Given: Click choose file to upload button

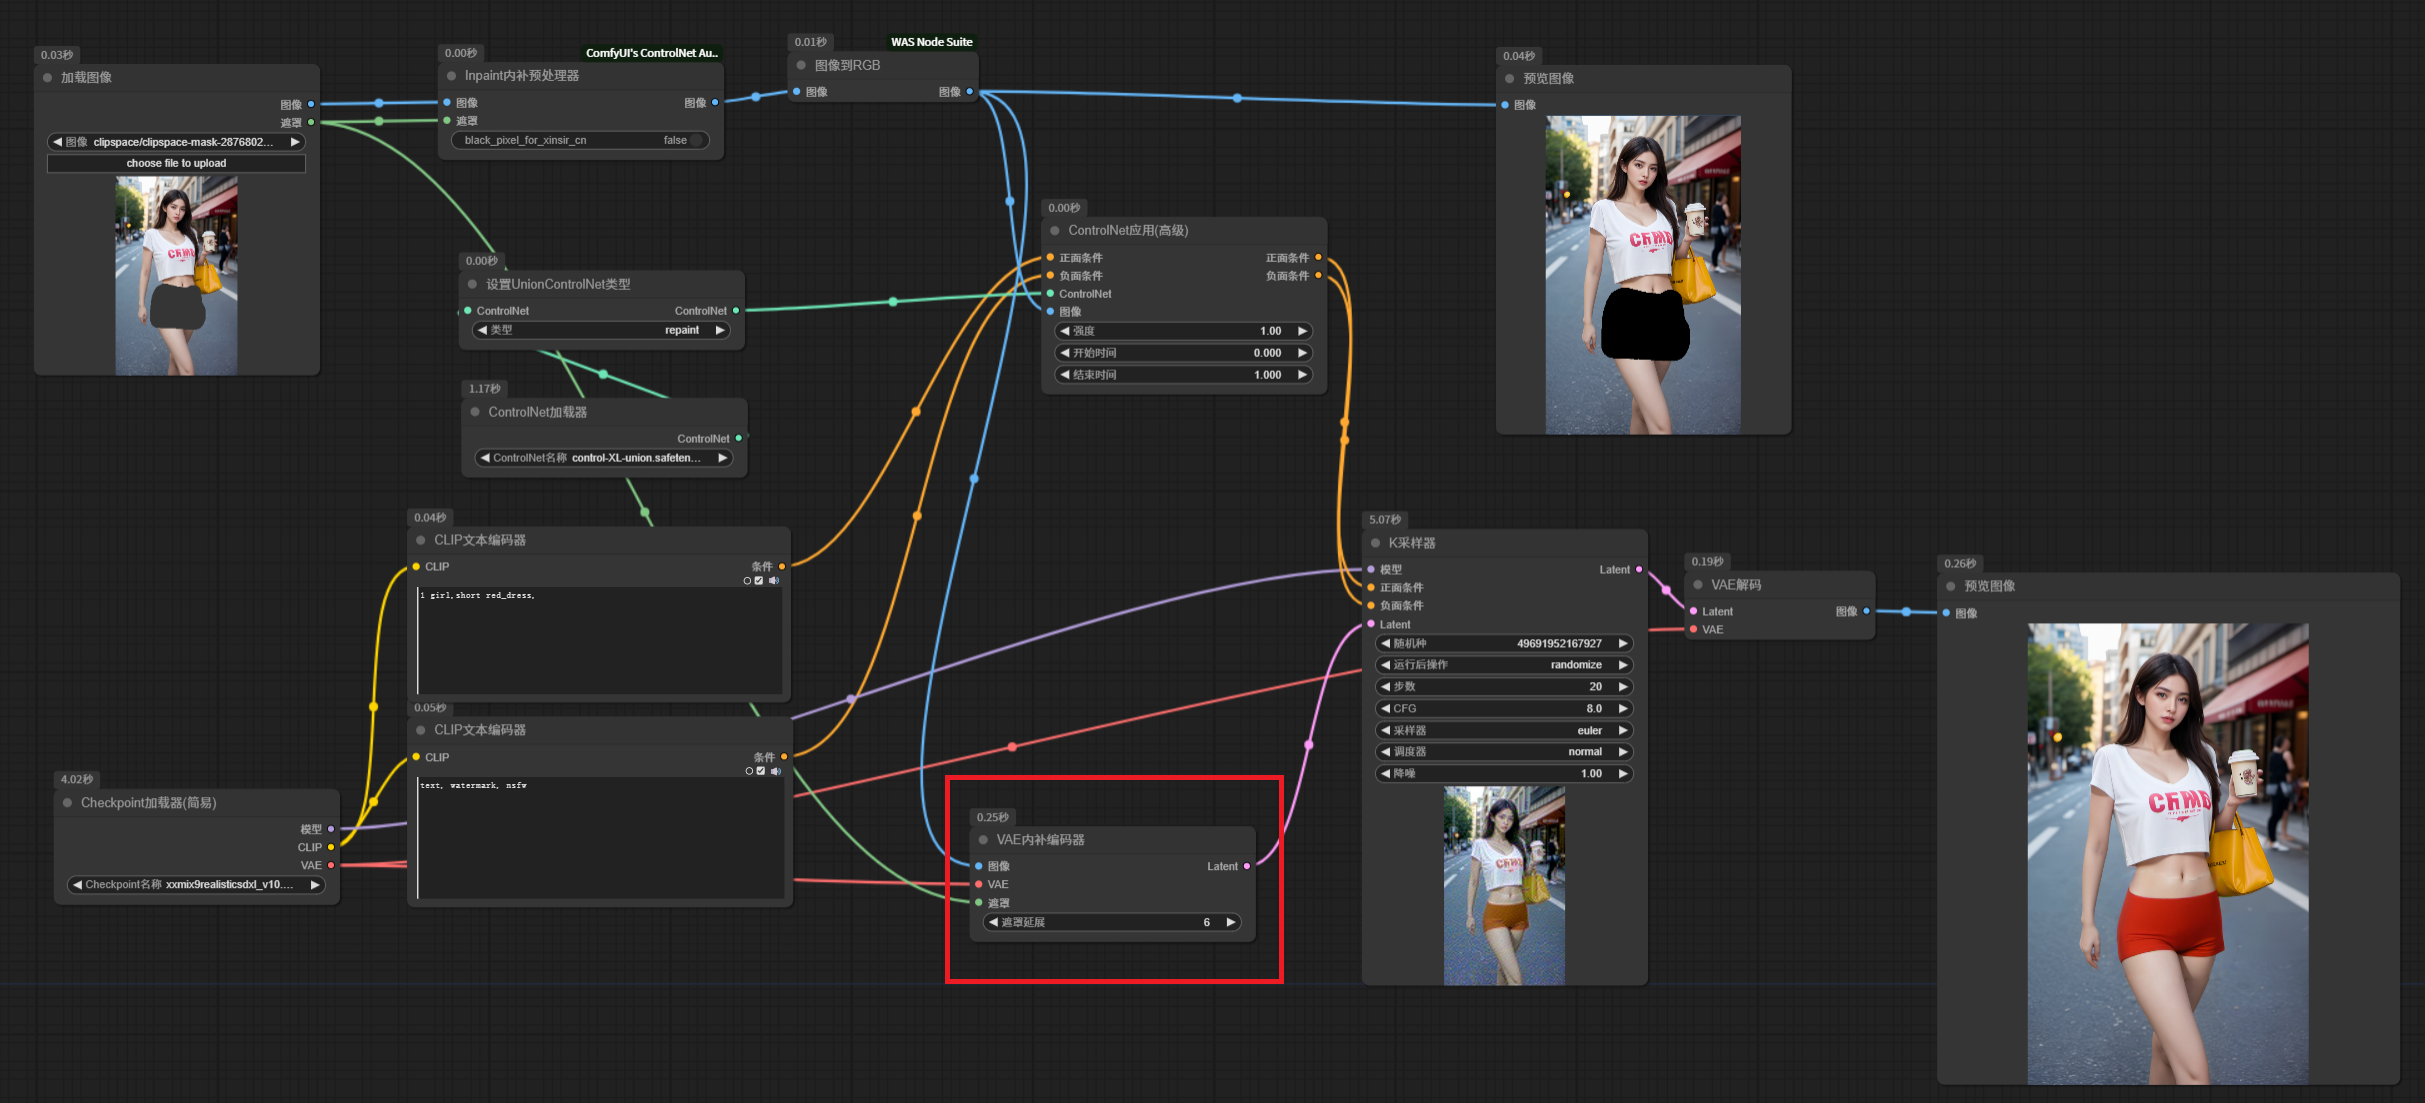Looking at the screenshot, I should point(176,163).
